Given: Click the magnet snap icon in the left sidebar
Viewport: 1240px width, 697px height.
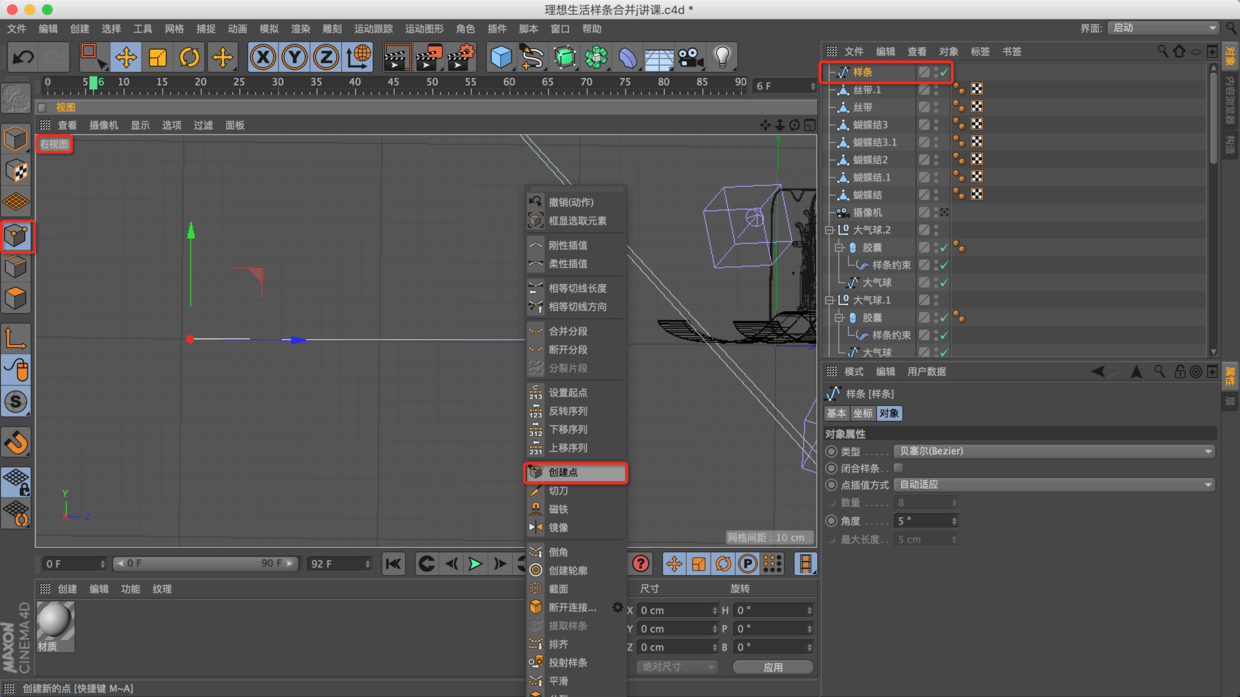Looking at the screenshot, I should pyautogui.click(x=16, y=442).
